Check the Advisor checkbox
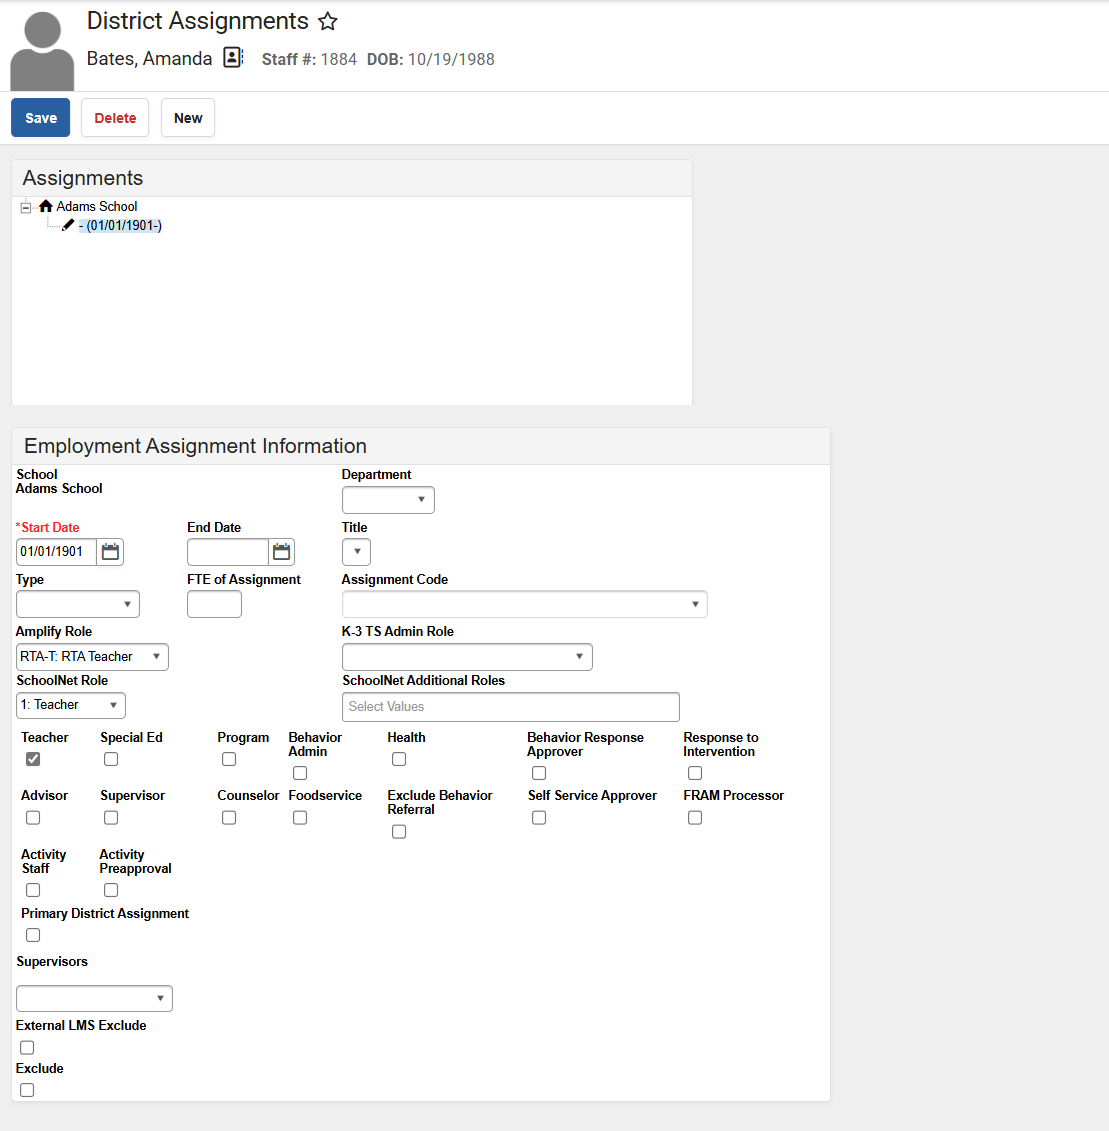 33,818
